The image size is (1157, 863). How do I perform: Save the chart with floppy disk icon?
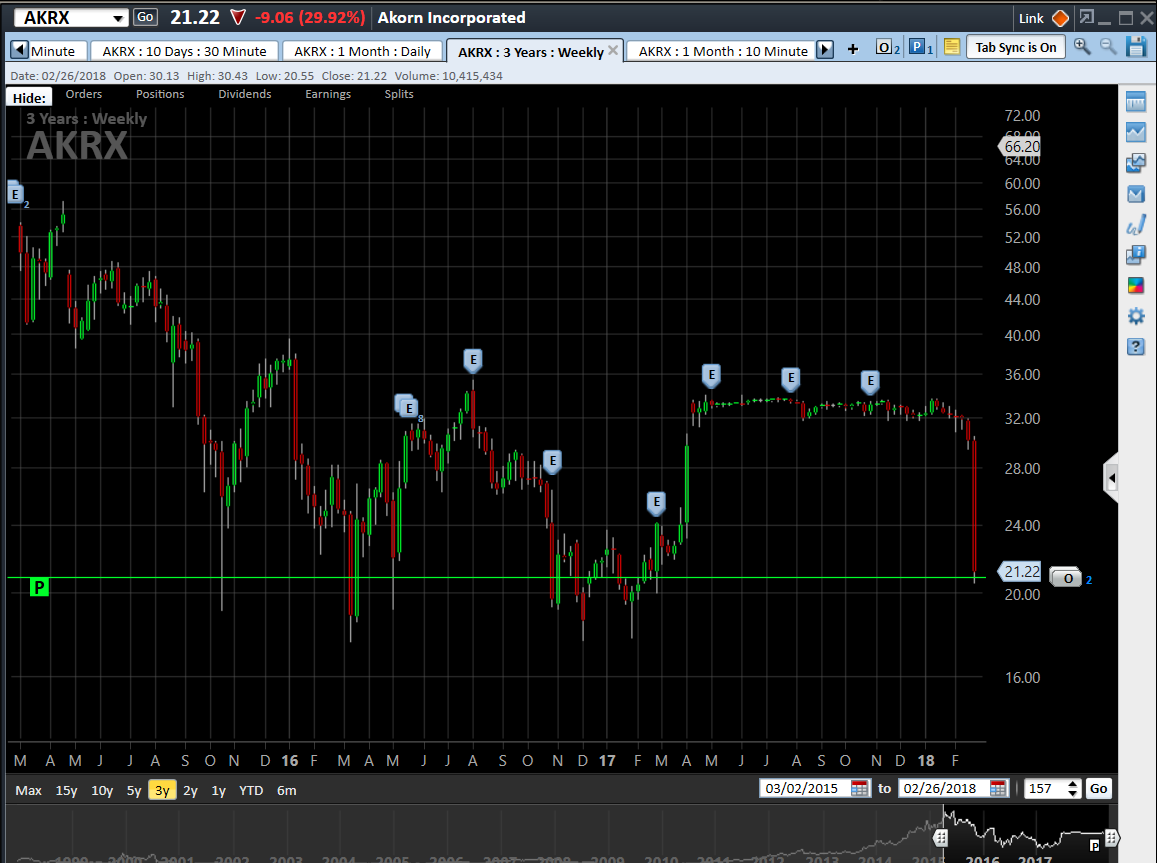tap(1136, 47)
